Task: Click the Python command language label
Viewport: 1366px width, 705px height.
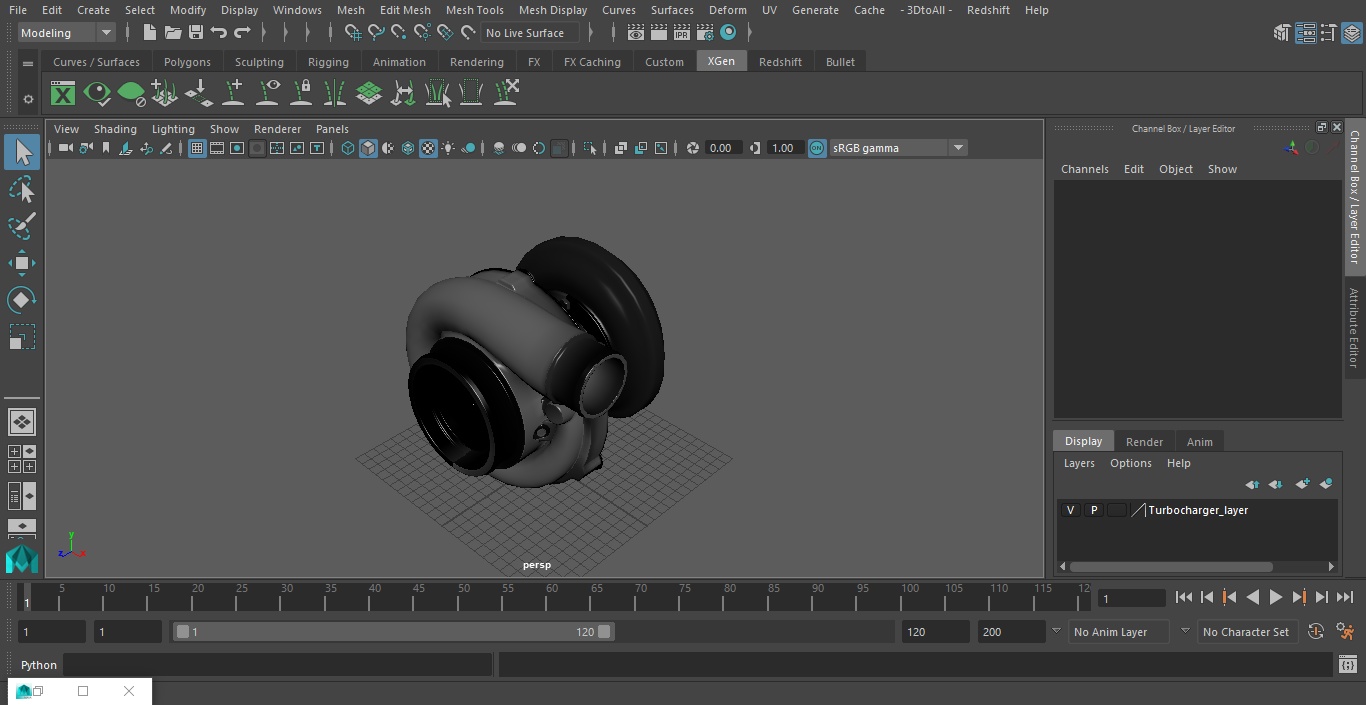Action: pos(39,665)
